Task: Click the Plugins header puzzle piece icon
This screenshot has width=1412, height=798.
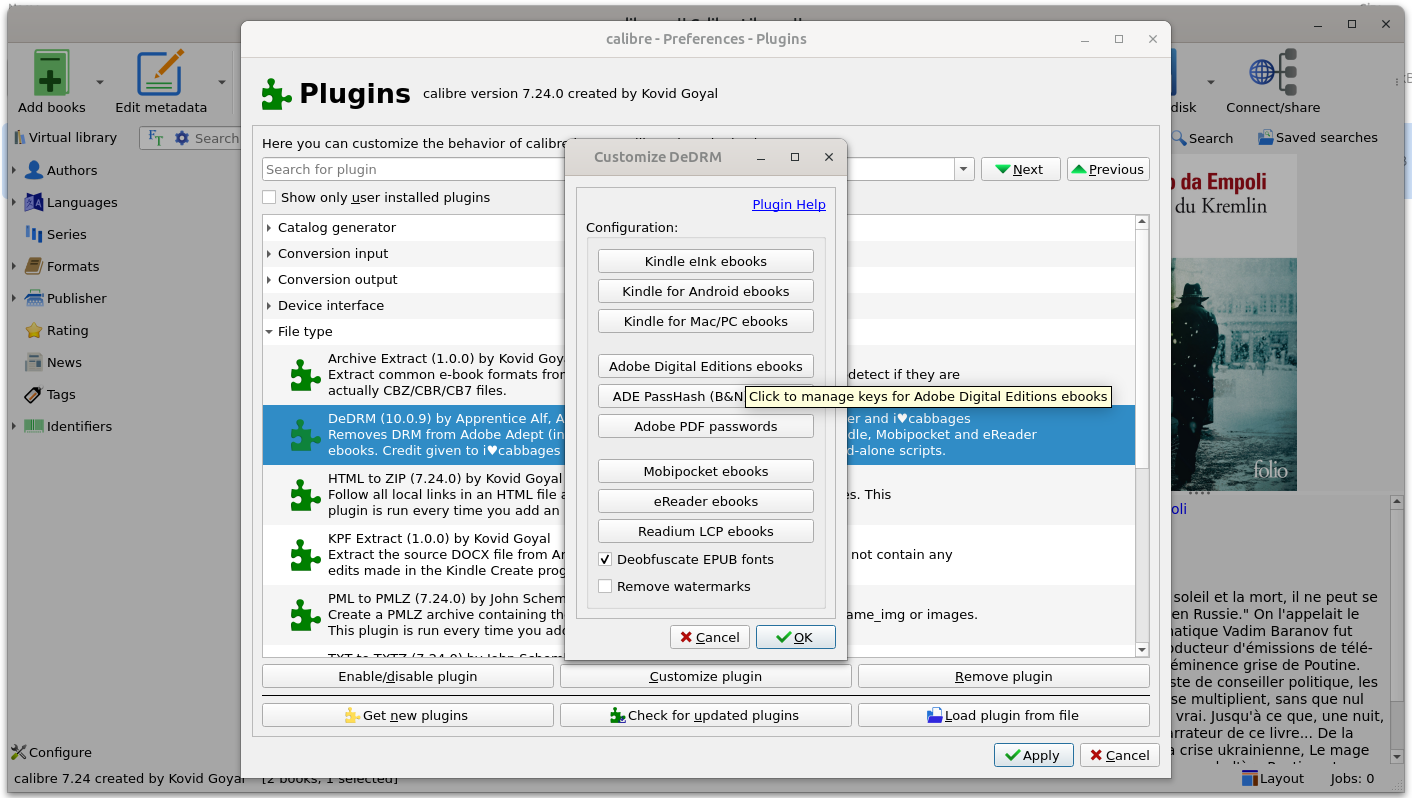Action: pos(277,94)
